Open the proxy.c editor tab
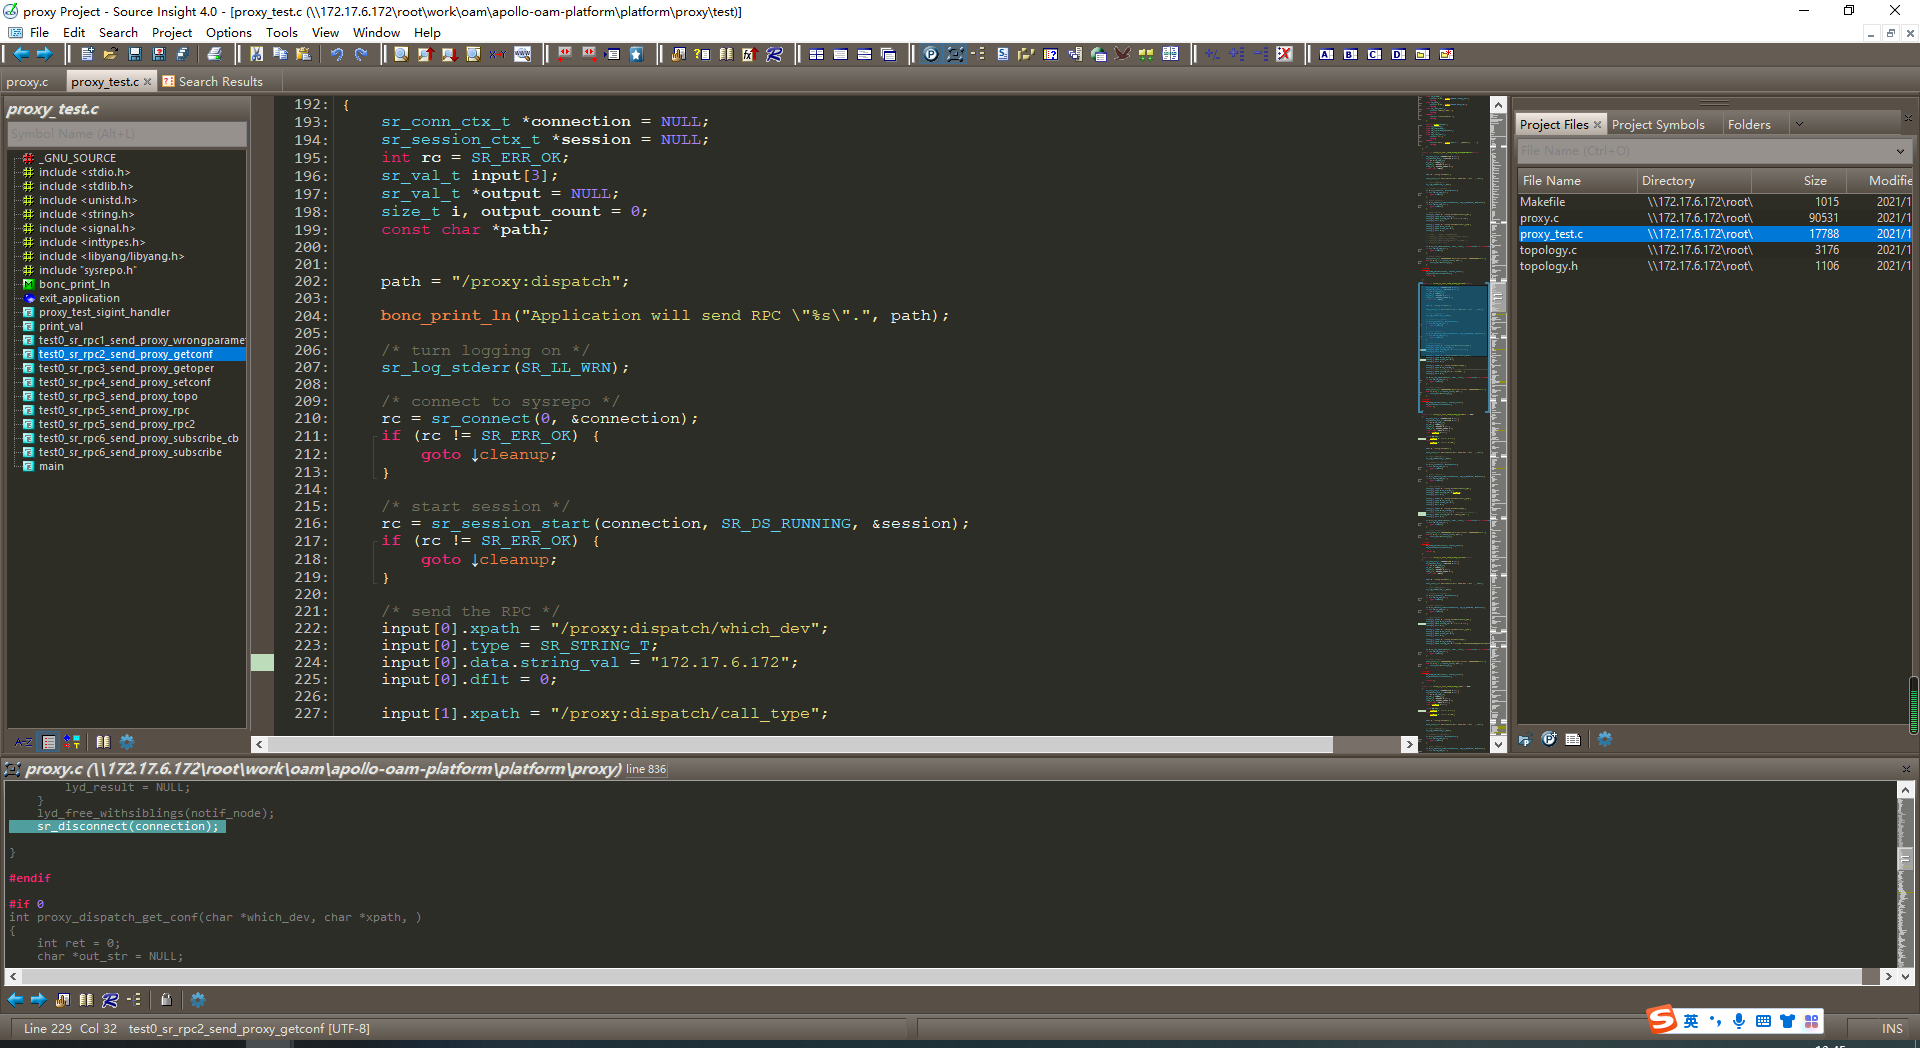This screenshot has width=1920, height=1048. [28, 81]
